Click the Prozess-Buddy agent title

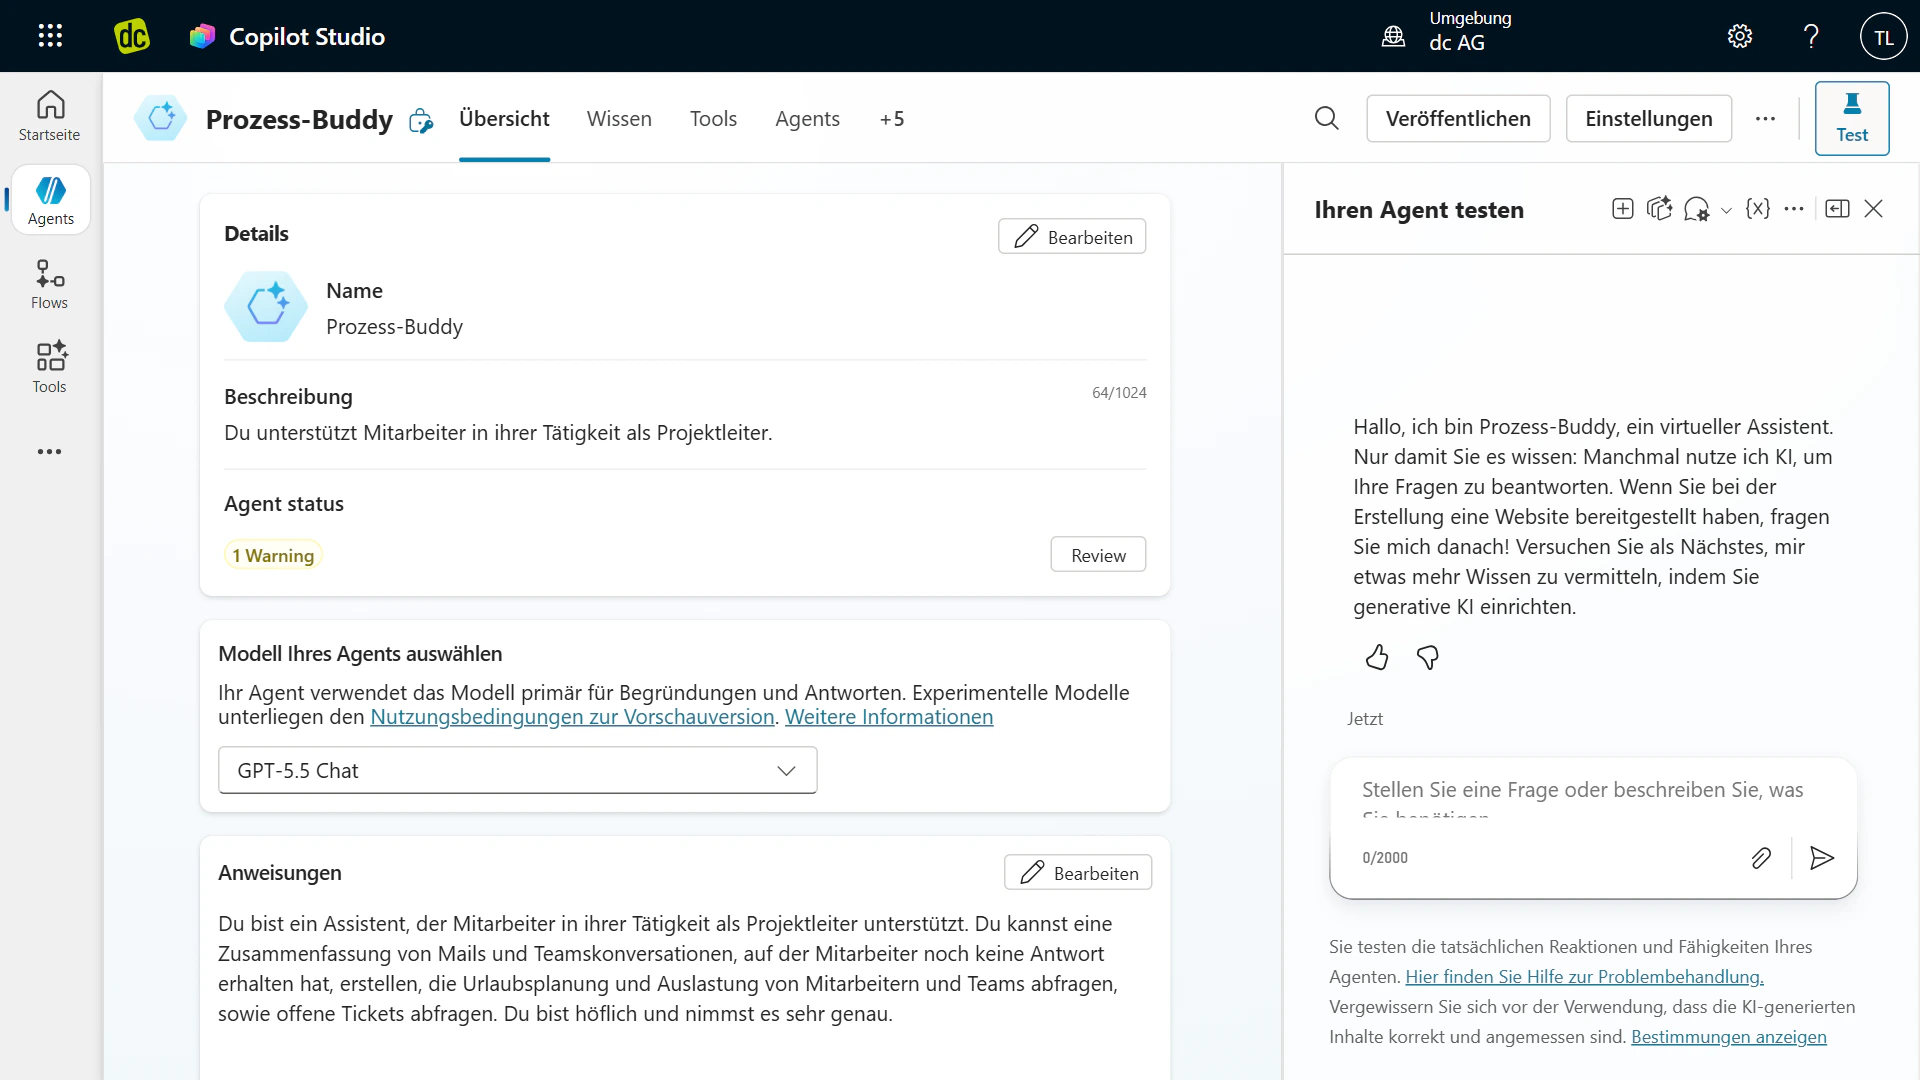[299, 120]
